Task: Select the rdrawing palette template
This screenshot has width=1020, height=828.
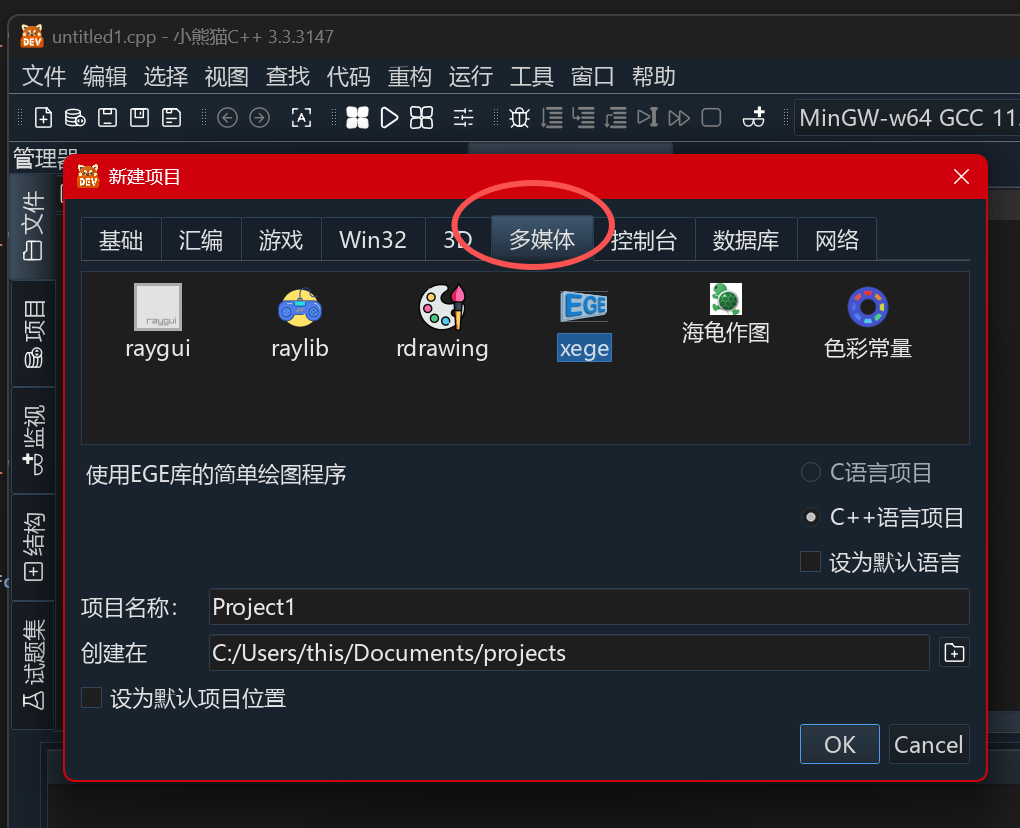Action: [x=442, y=320]
